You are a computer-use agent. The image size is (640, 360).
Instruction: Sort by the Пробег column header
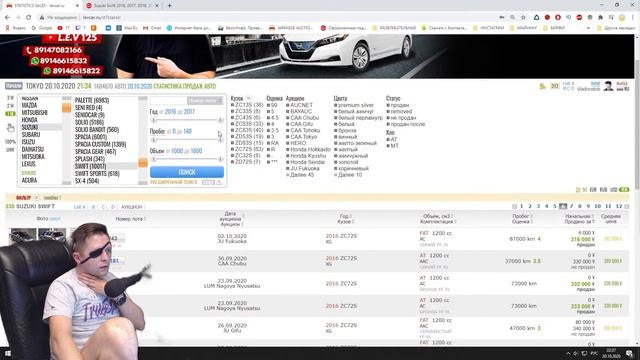tap(522, 216)
